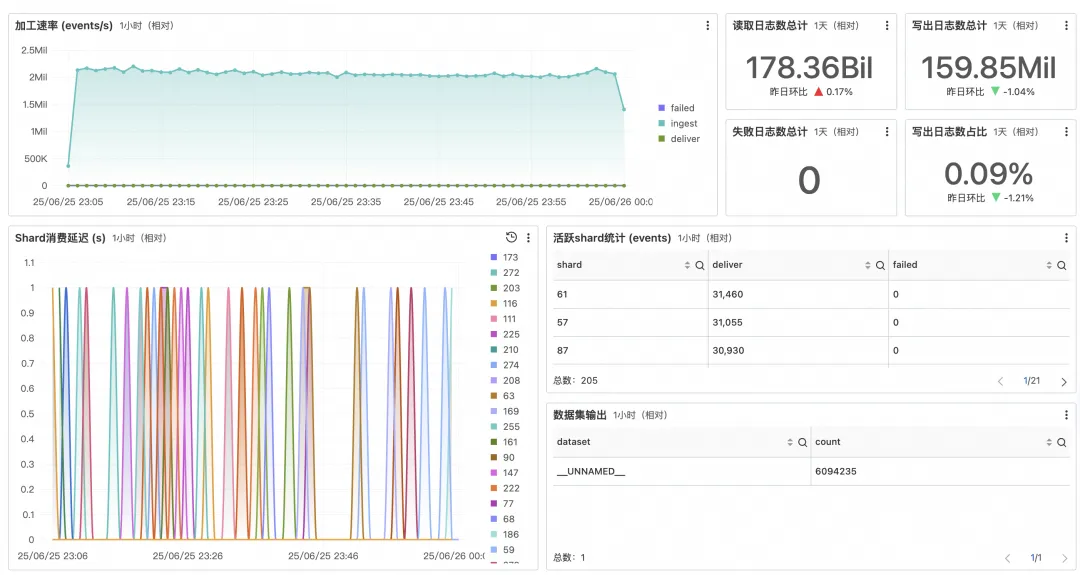Sort the count column

(1049, 442)
